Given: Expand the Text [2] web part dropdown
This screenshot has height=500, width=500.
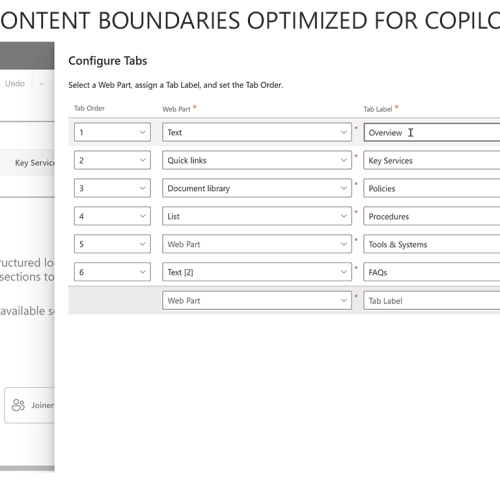Looking at the screenshot, I should [257, 272].
